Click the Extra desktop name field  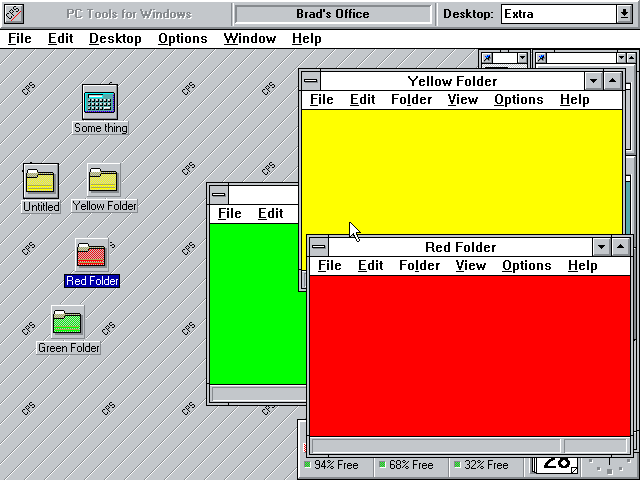558,14
